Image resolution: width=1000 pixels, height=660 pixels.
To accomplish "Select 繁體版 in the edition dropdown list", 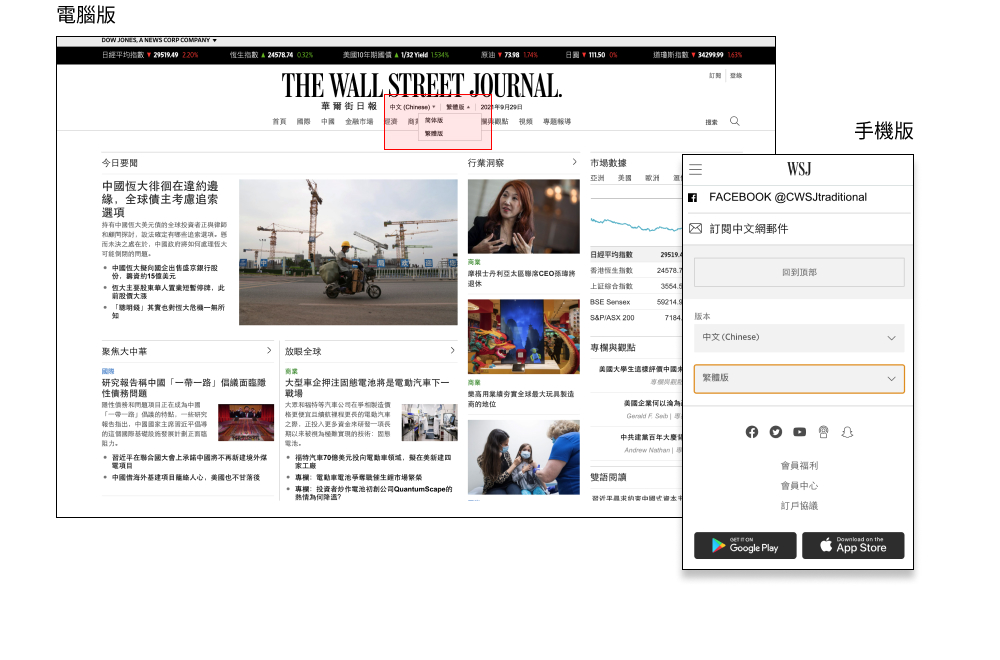I will click(x=434, y=134).
